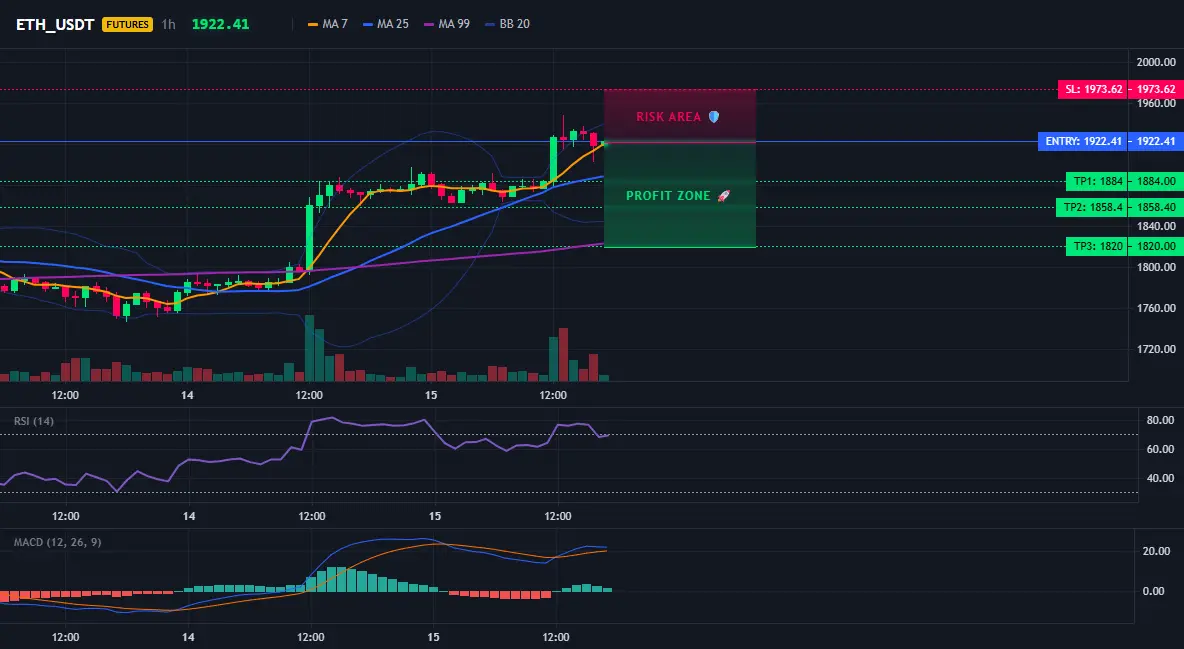Select the SL: 1973.62 price tag
Image resolution: width=1184 pixels, height=649 pixels.
1092,89
